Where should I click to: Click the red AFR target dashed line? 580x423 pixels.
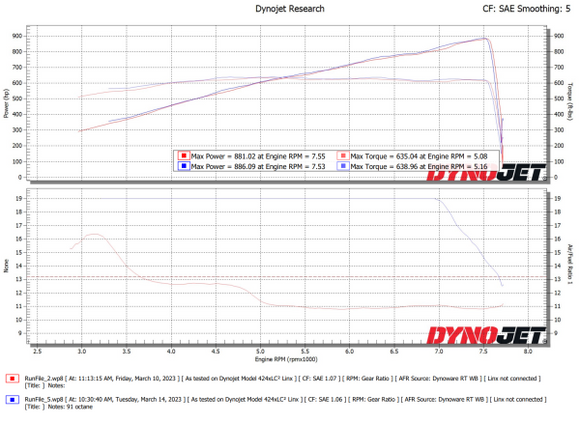[288, 277]
